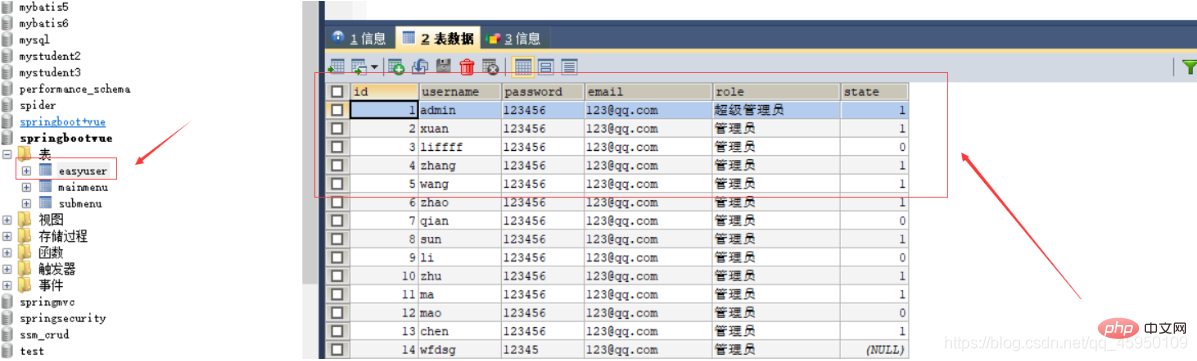Click the 超级管理员 role cell
This screenshot has width=1197, height=361.
click(x=776, y=110)
